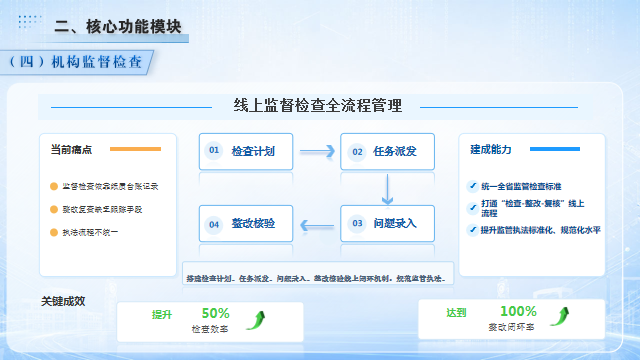Click the text 整改反馈缺乏跟踪手段
640x360 pixels.
[x=102, y=209]
